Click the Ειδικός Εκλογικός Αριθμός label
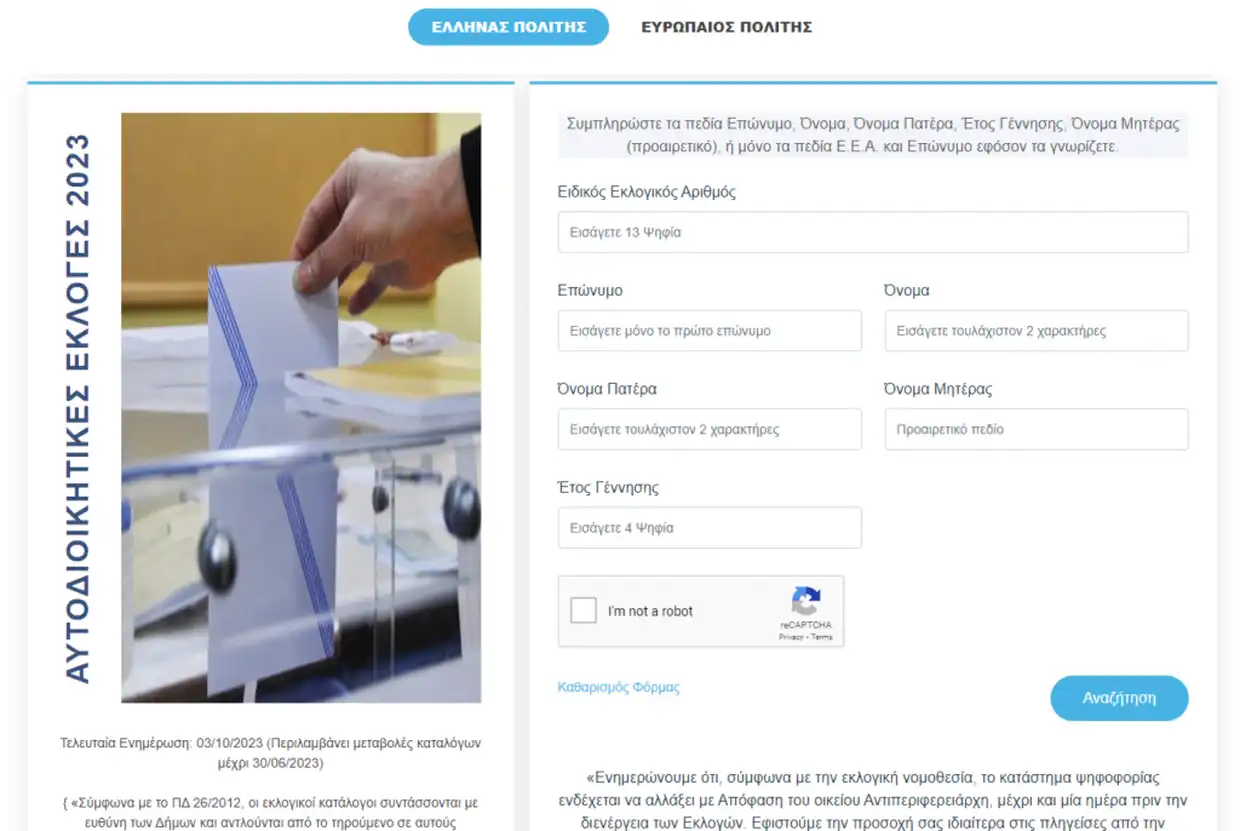Screen dimensions: 1240x831 (x=646, y=192)
